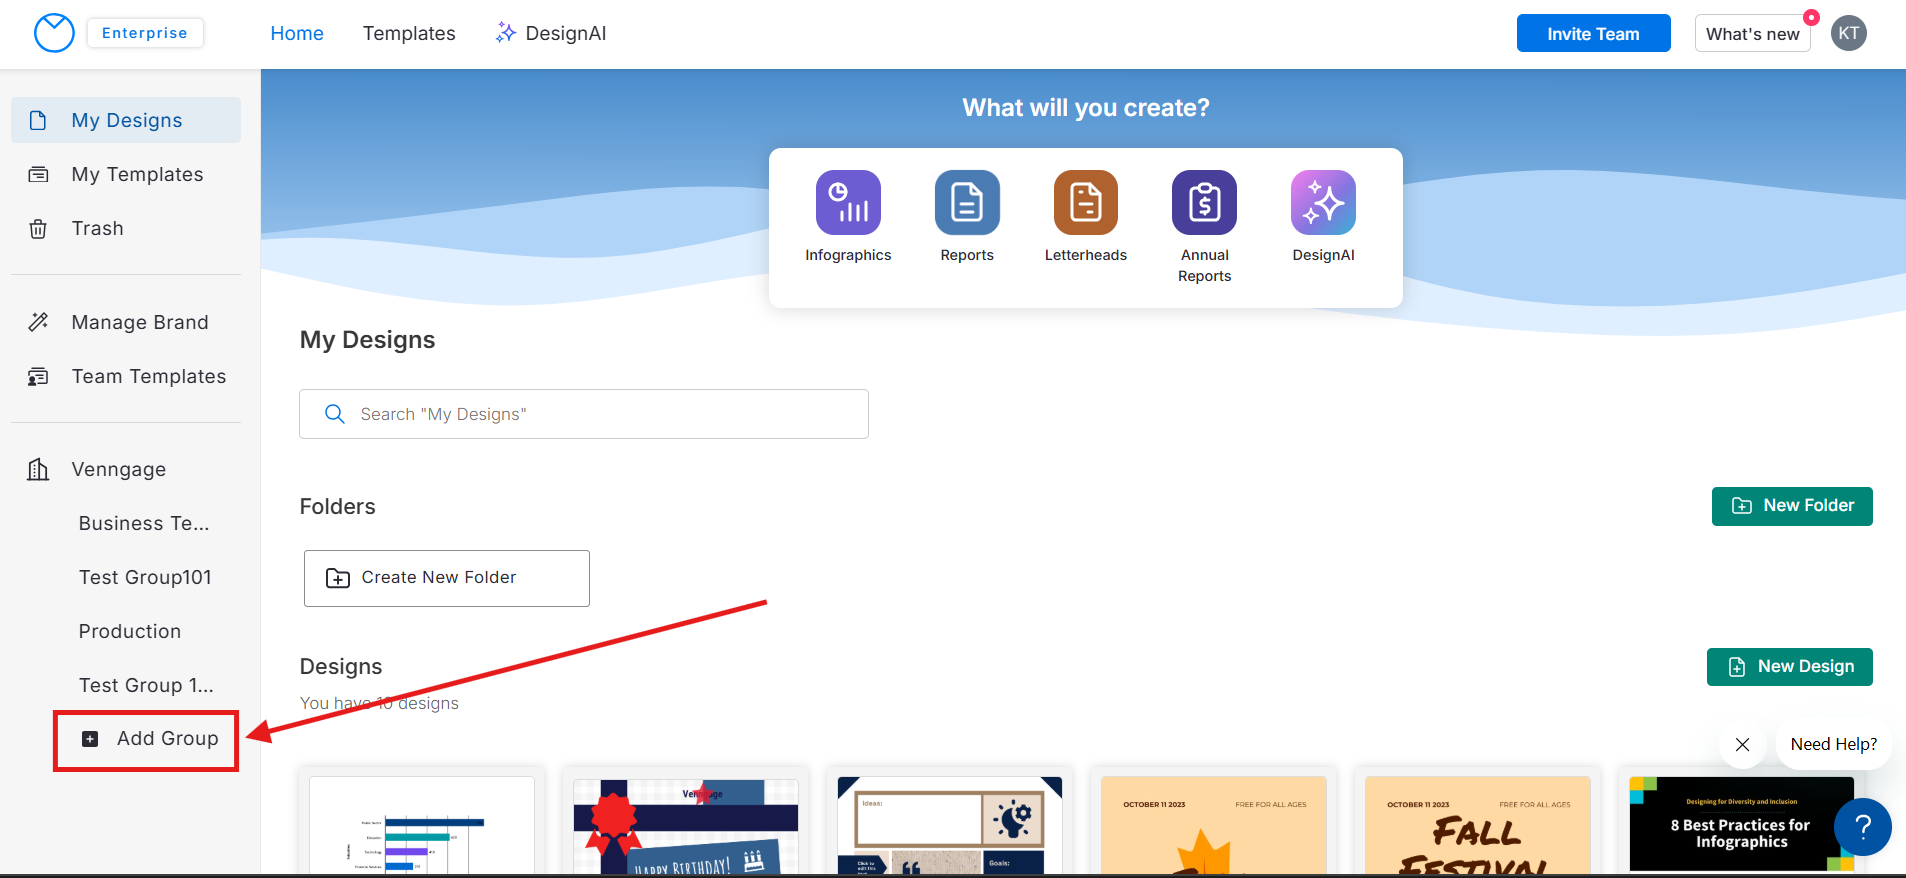
Task: Focus the Search My Designs field
Action: tap(584, 414)
